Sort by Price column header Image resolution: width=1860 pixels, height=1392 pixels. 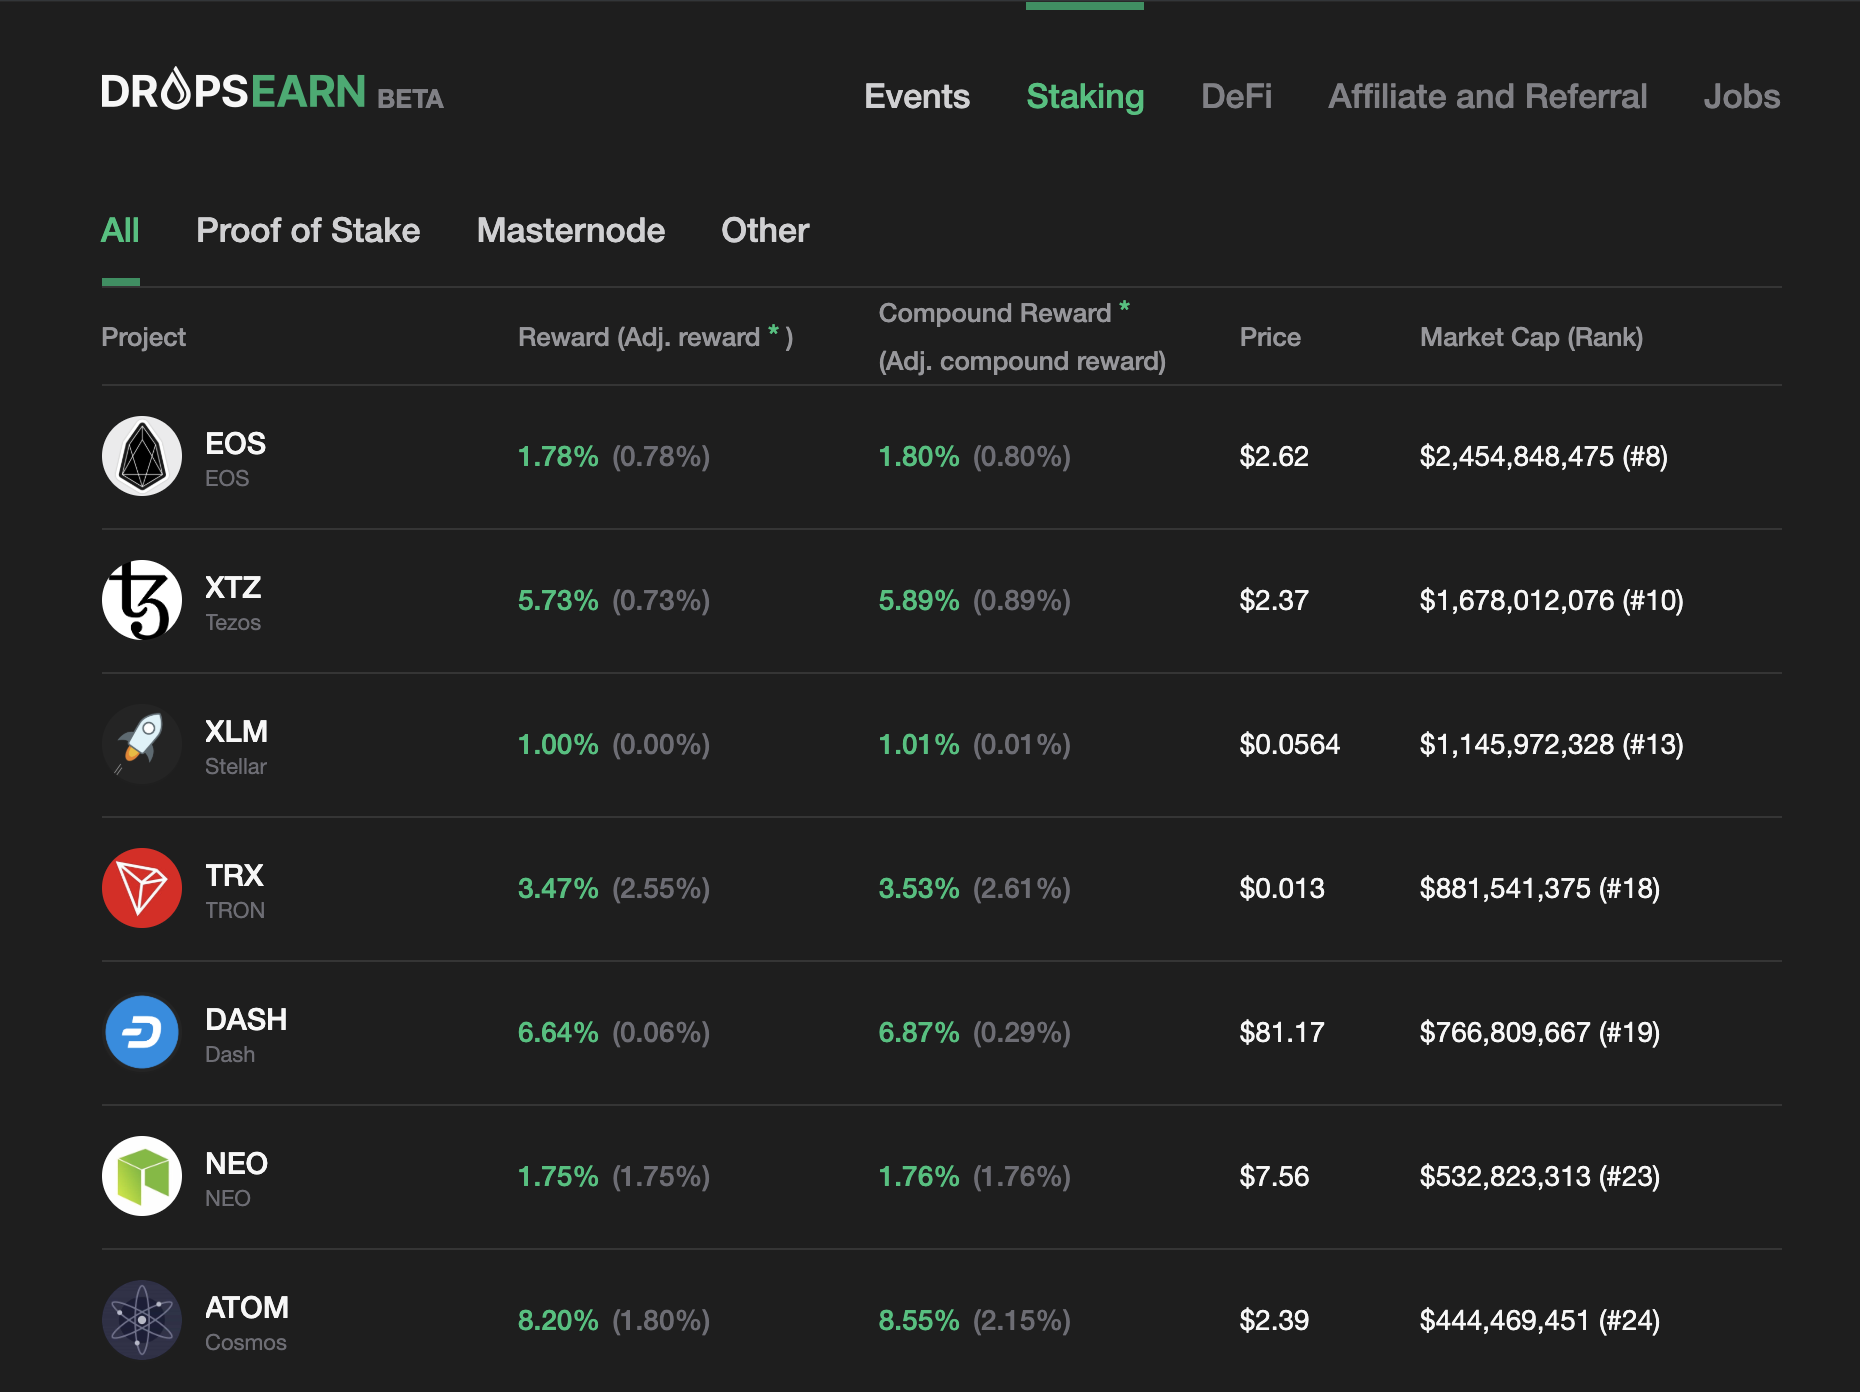tap(1270, 337)
